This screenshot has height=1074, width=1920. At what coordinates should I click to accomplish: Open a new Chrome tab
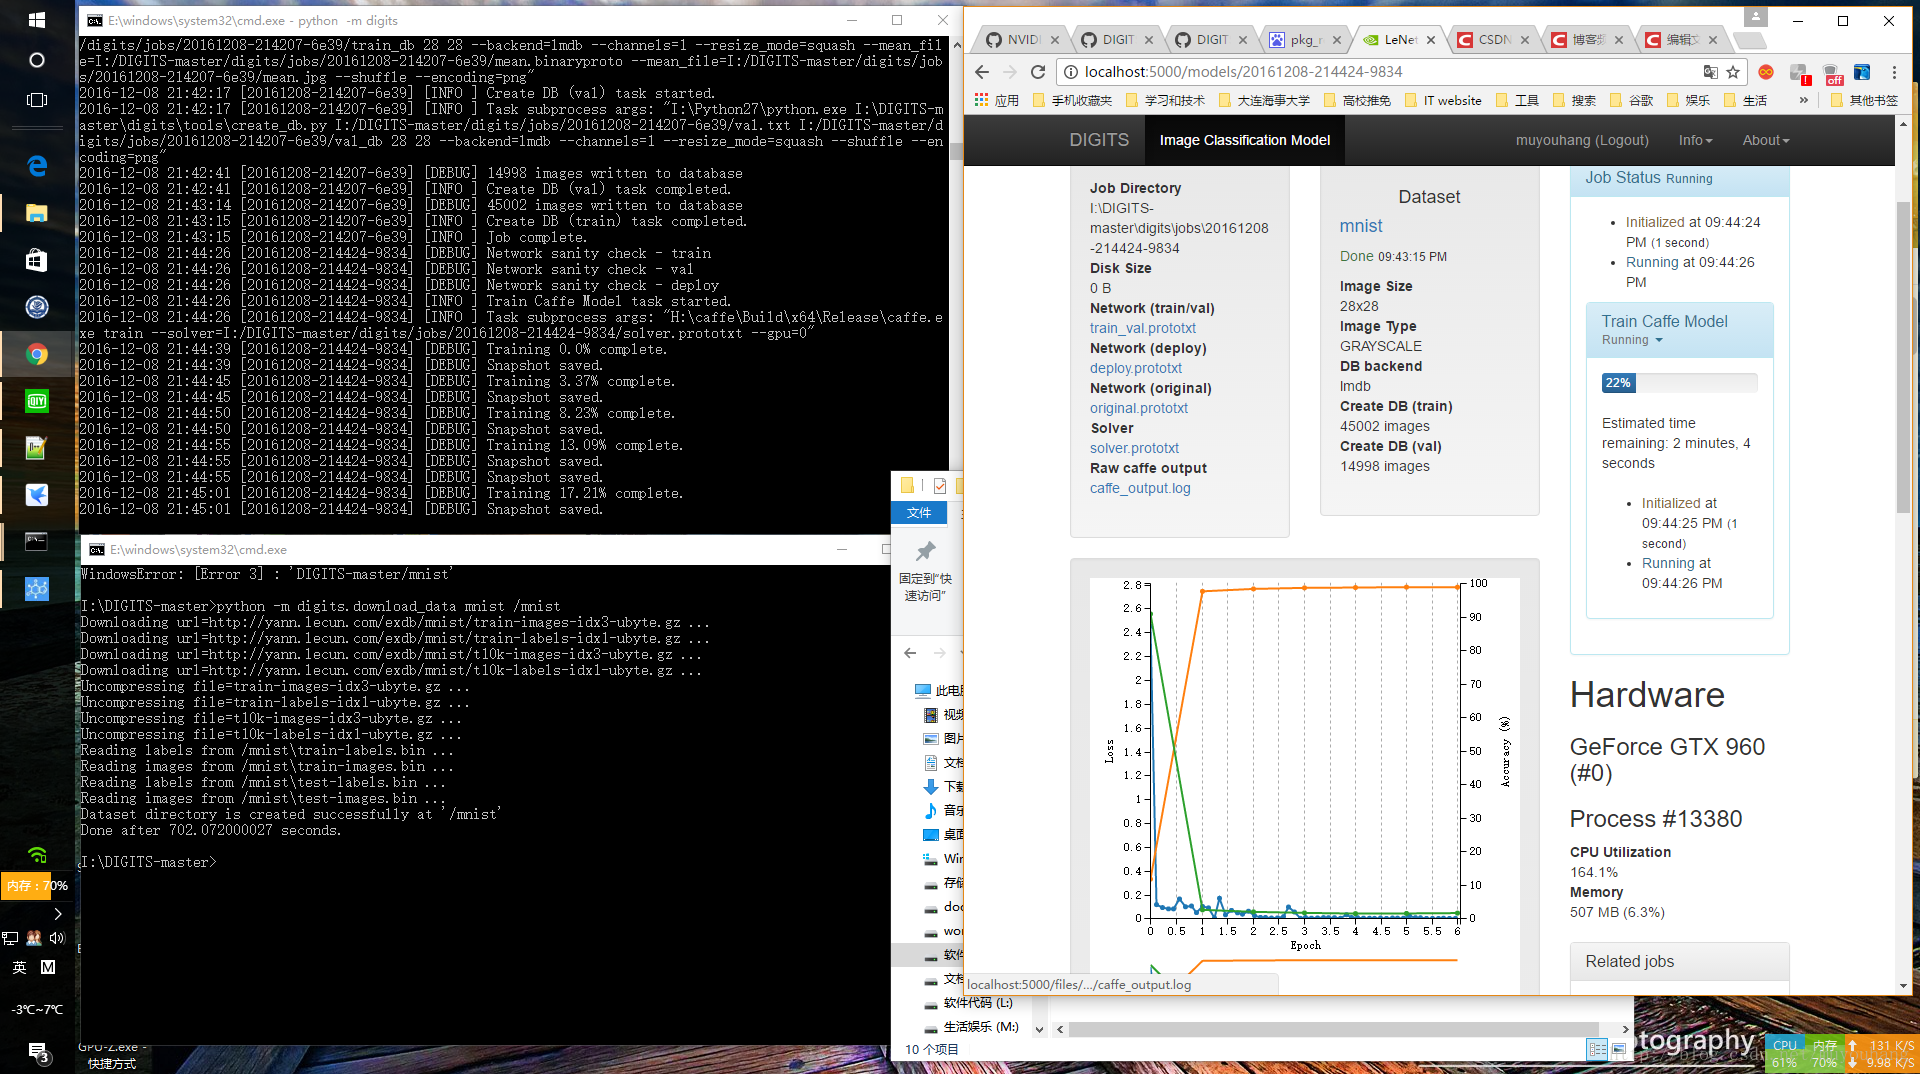1748,40
